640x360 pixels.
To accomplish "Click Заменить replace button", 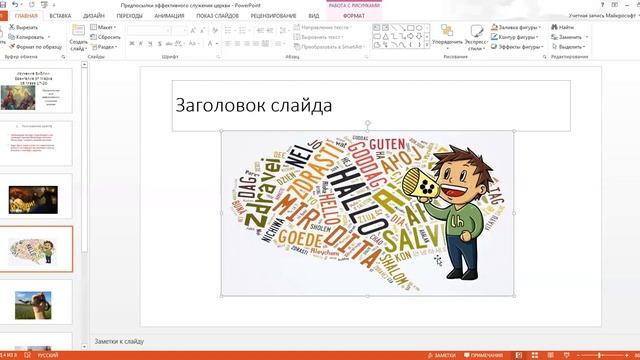I will pos(569,37).
